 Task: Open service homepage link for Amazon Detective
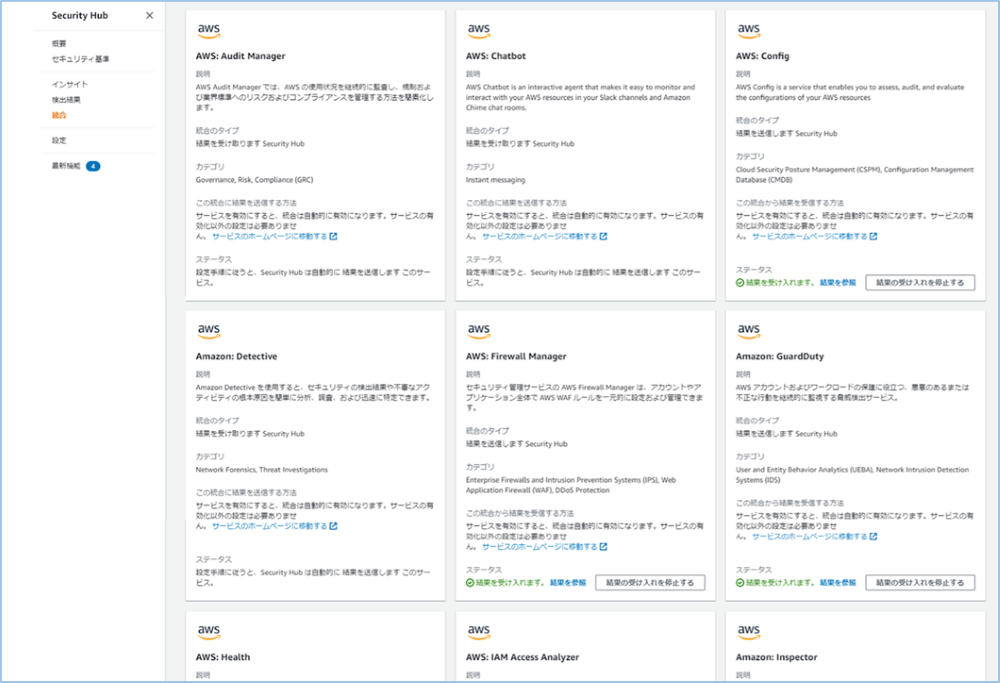point(270,526)
